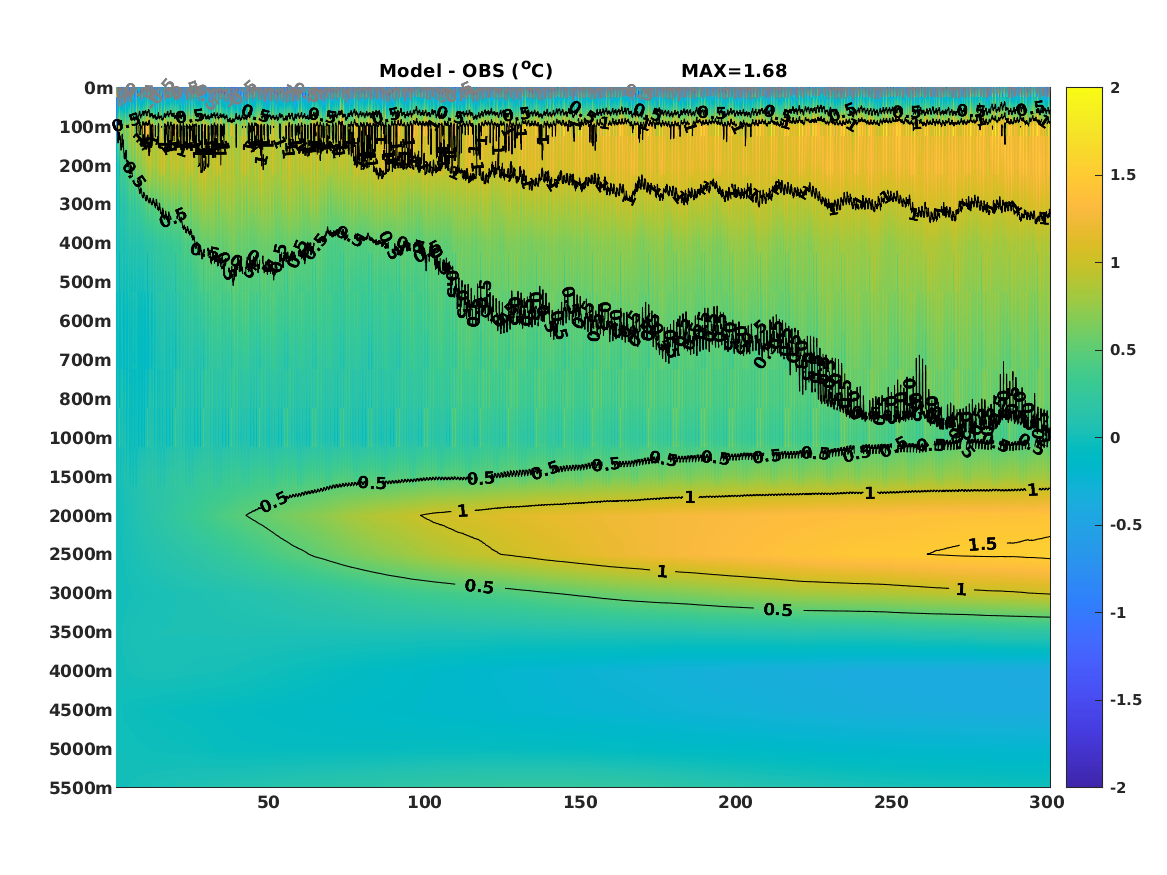Click the '700m' depth axis label
Viewport: 1167px width, 875px height.
(86, 360)
